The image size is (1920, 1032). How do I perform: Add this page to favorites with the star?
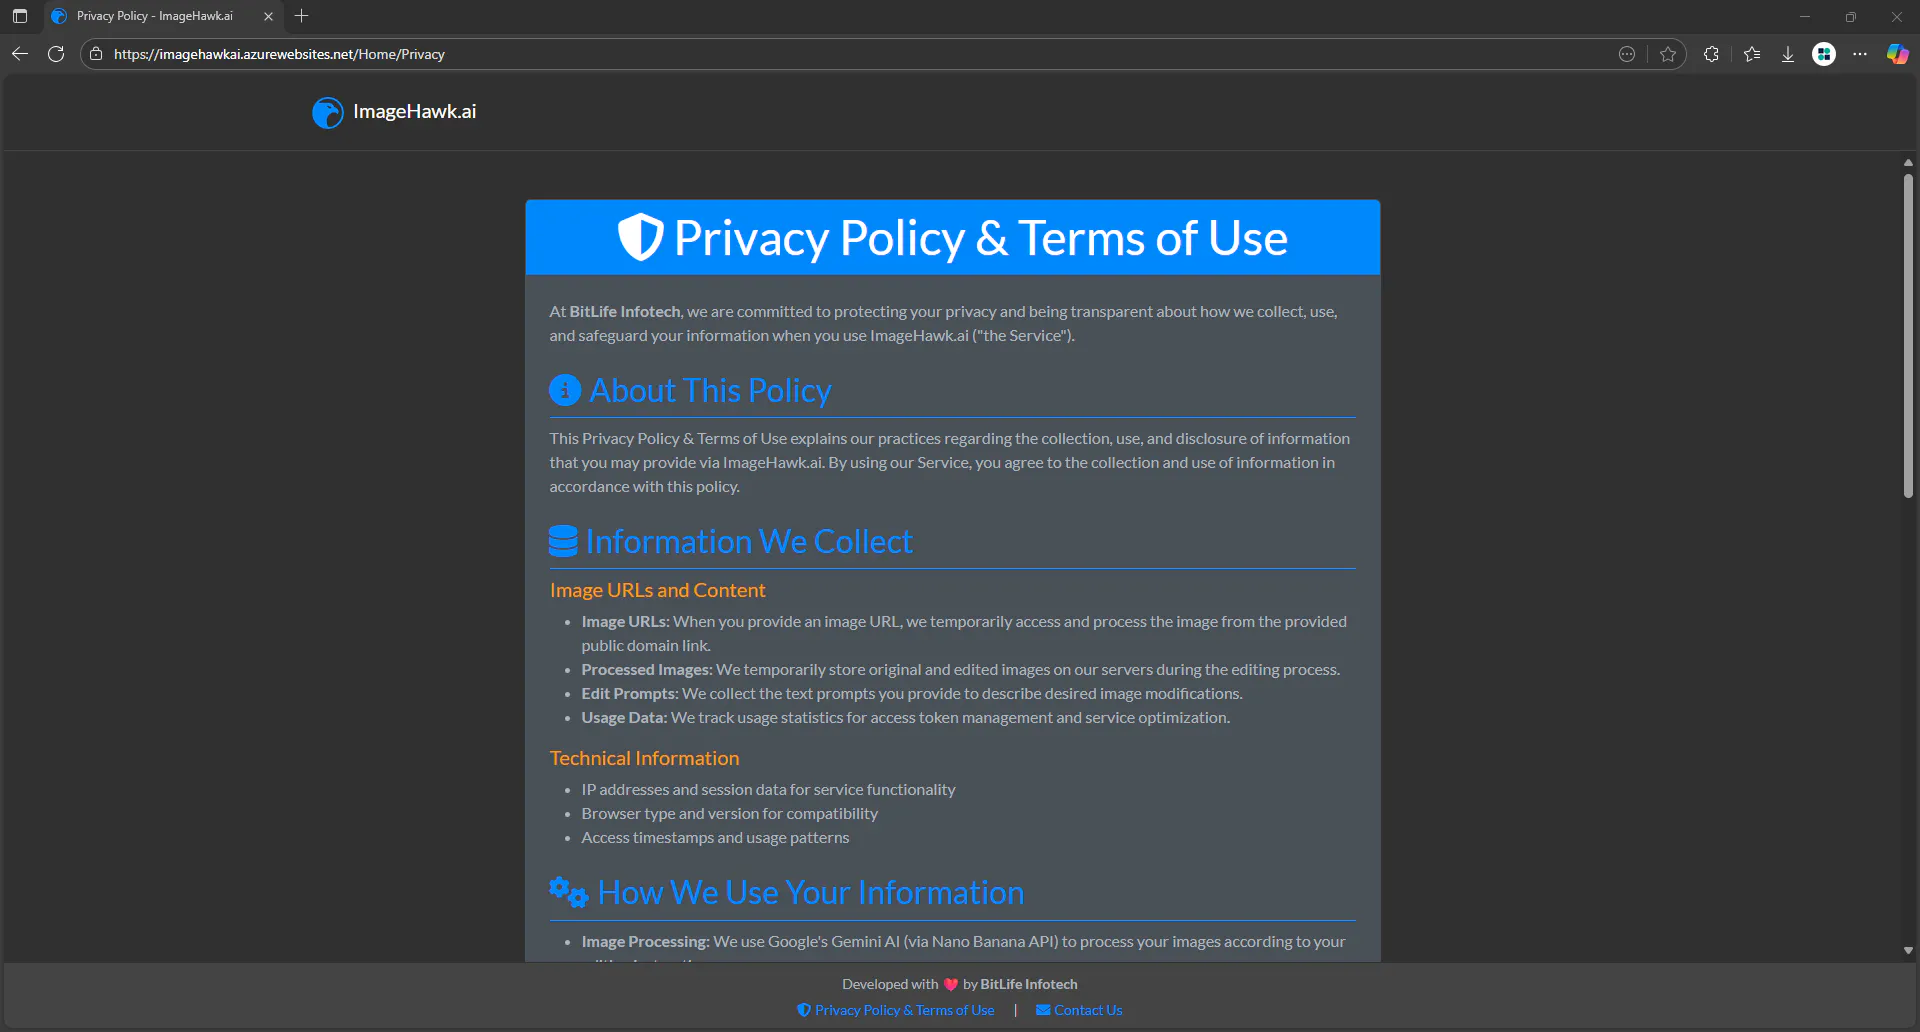1668,54
